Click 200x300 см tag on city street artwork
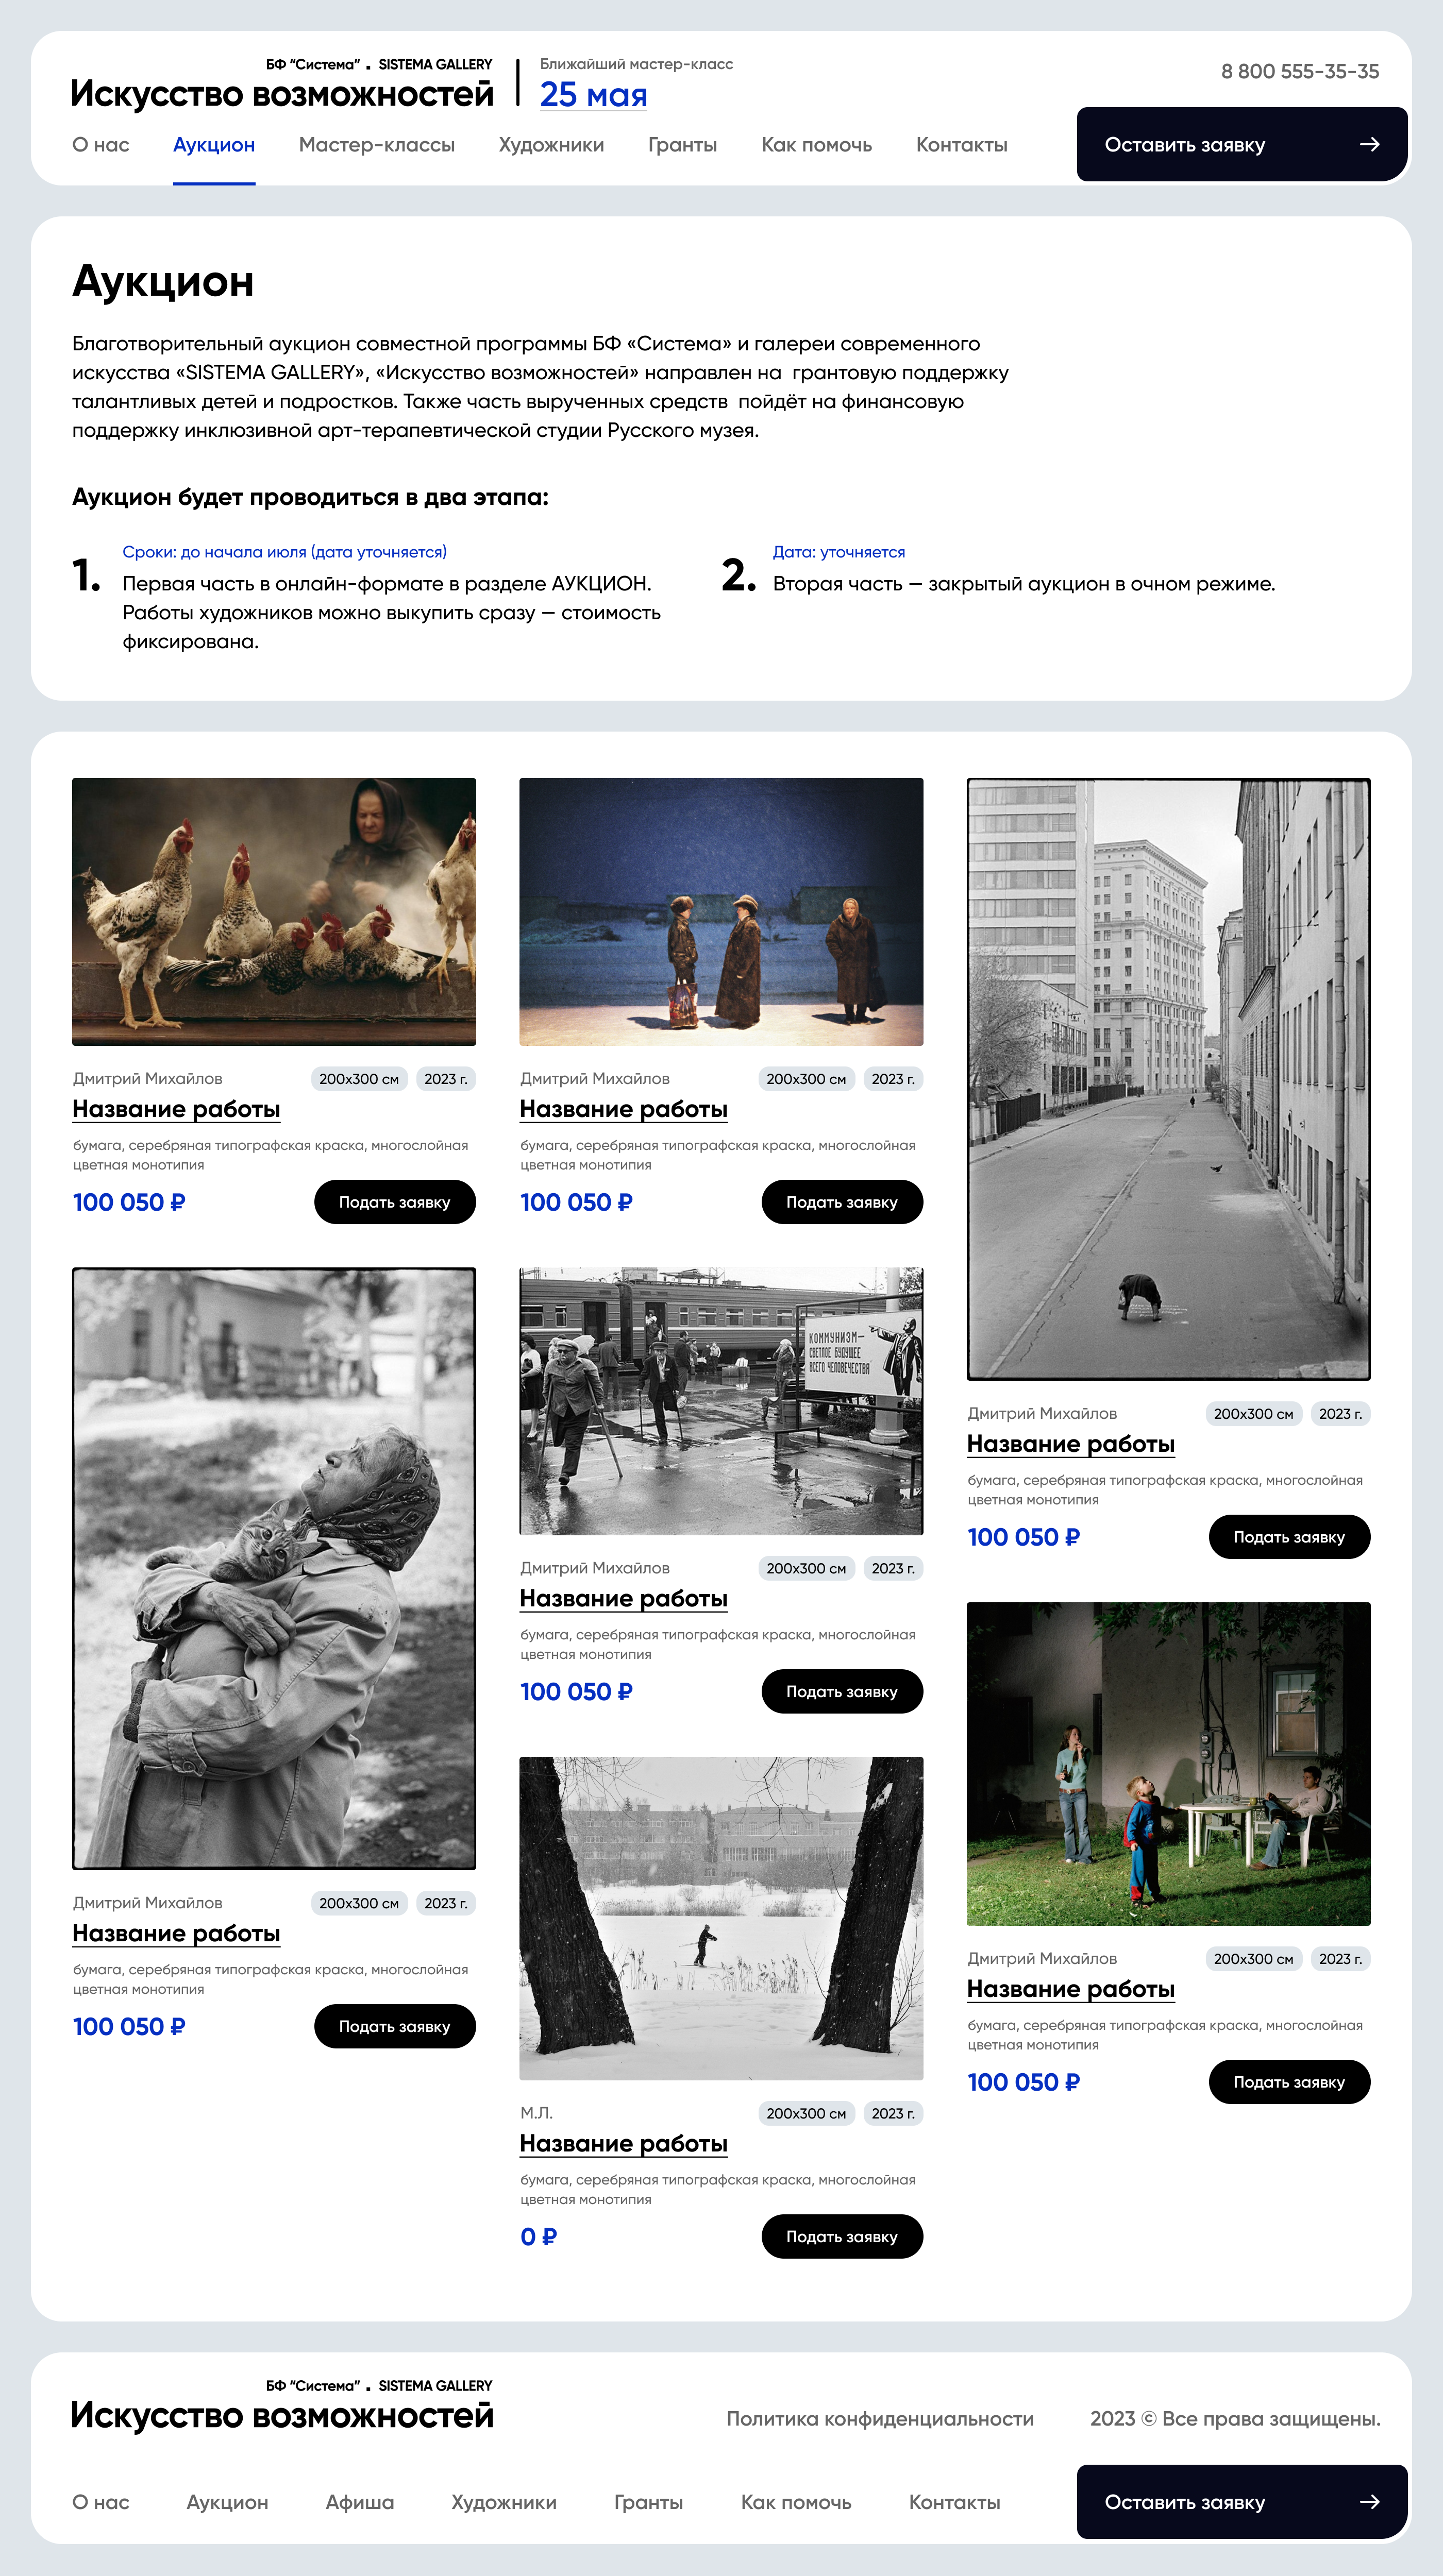Screen dimensions: 1443x2576 click(1253, 1414)
